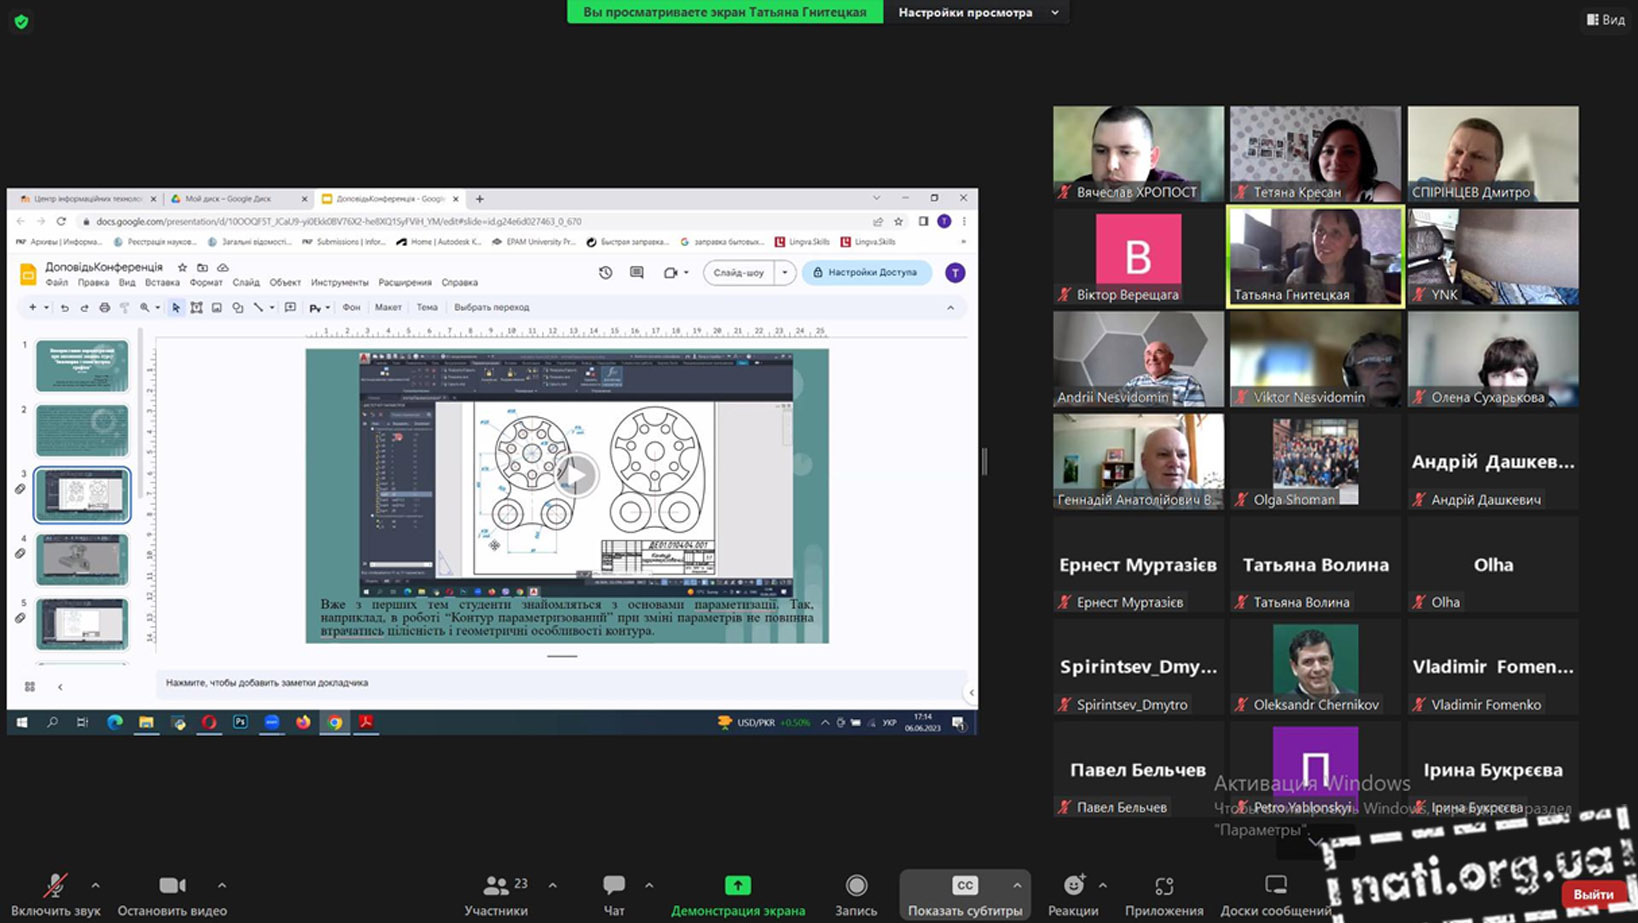The image size is (1638, 923).
Task: Star the ДоповідьКонференція document
Action: coord(182,268)
